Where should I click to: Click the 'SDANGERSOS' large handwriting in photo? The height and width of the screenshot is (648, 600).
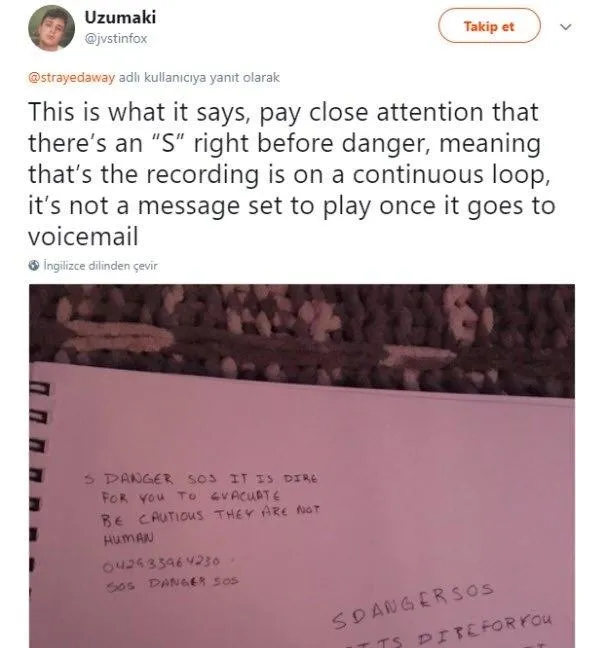click(x=412, y=605)
